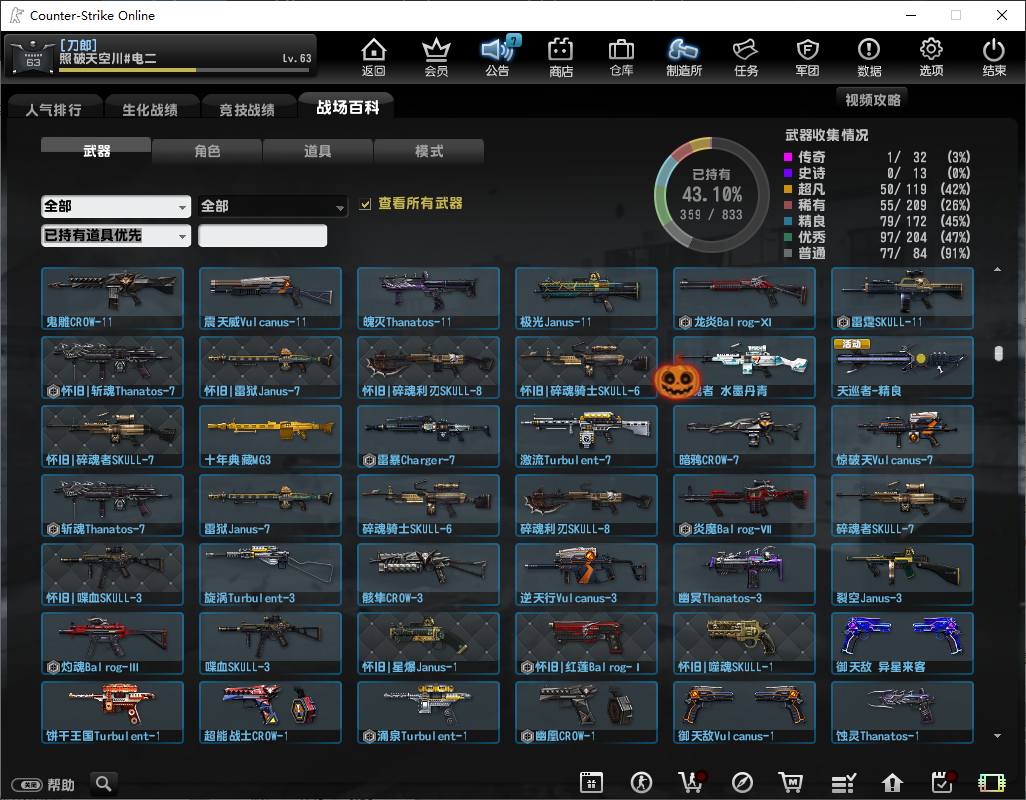
Task: Select the 角色 sub-tab
Action: pos(207,151)
